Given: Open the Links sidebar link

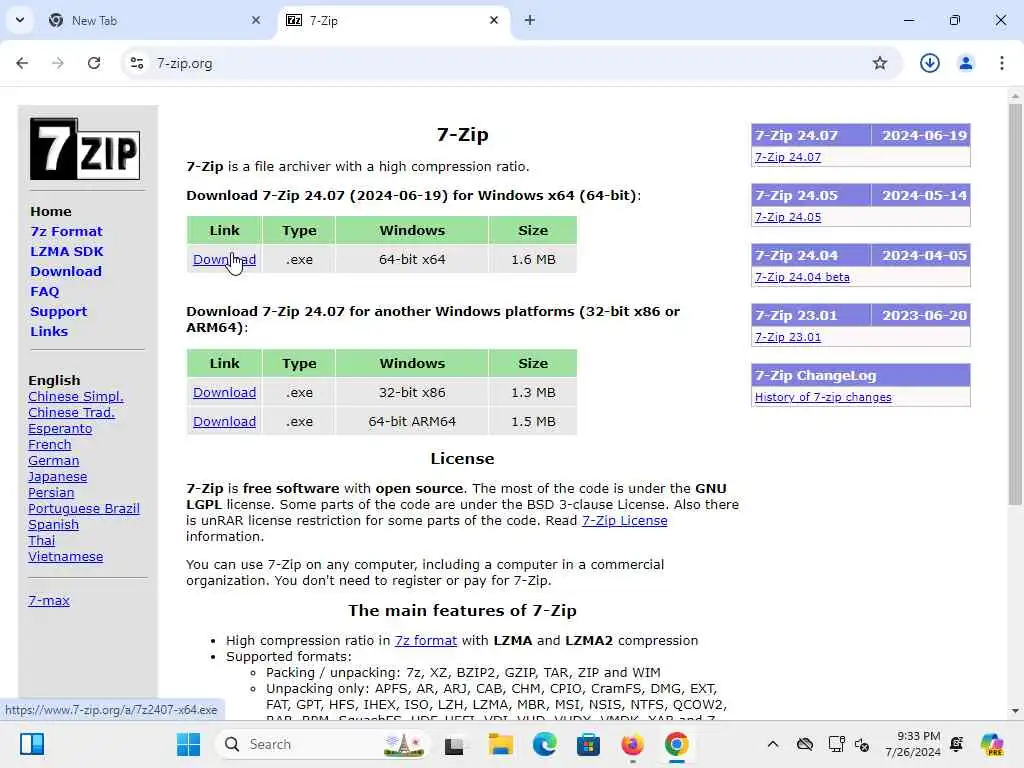Looking at the screenshot, I should coord(49,331).
